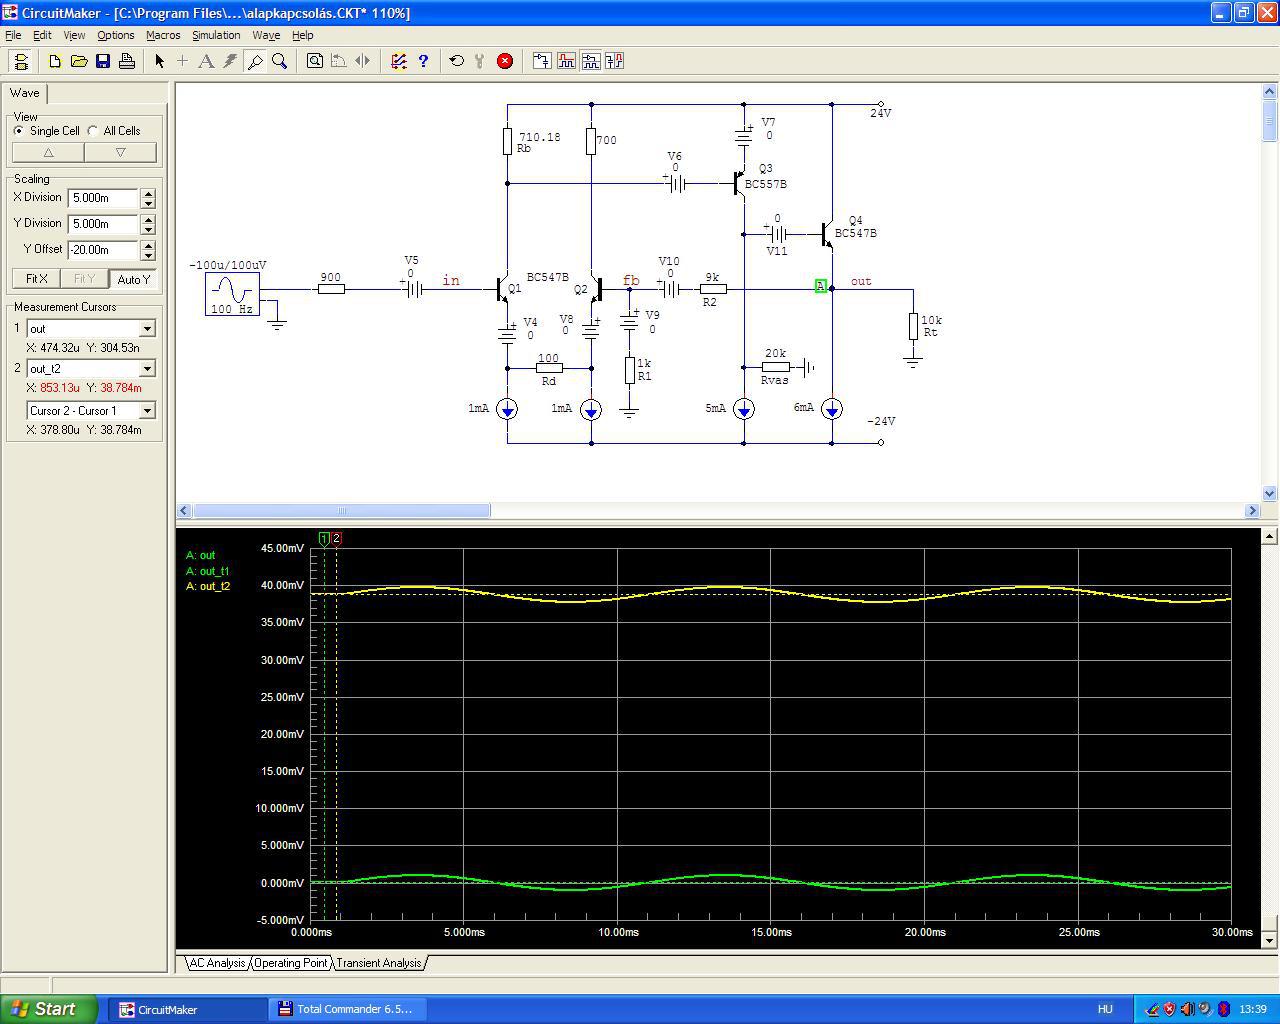Select the text annotation tool
Screen dimensions: 1280x1024
pyautogui.click(x=206, y=61)
